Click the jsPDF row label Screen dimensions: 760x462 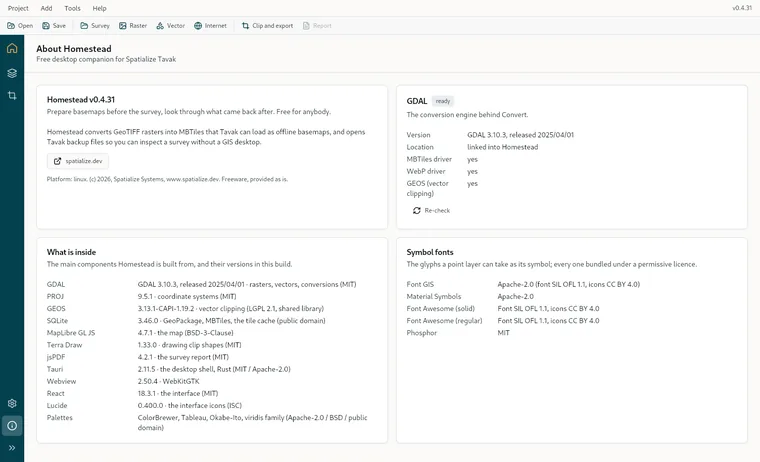tap(56, 357)
